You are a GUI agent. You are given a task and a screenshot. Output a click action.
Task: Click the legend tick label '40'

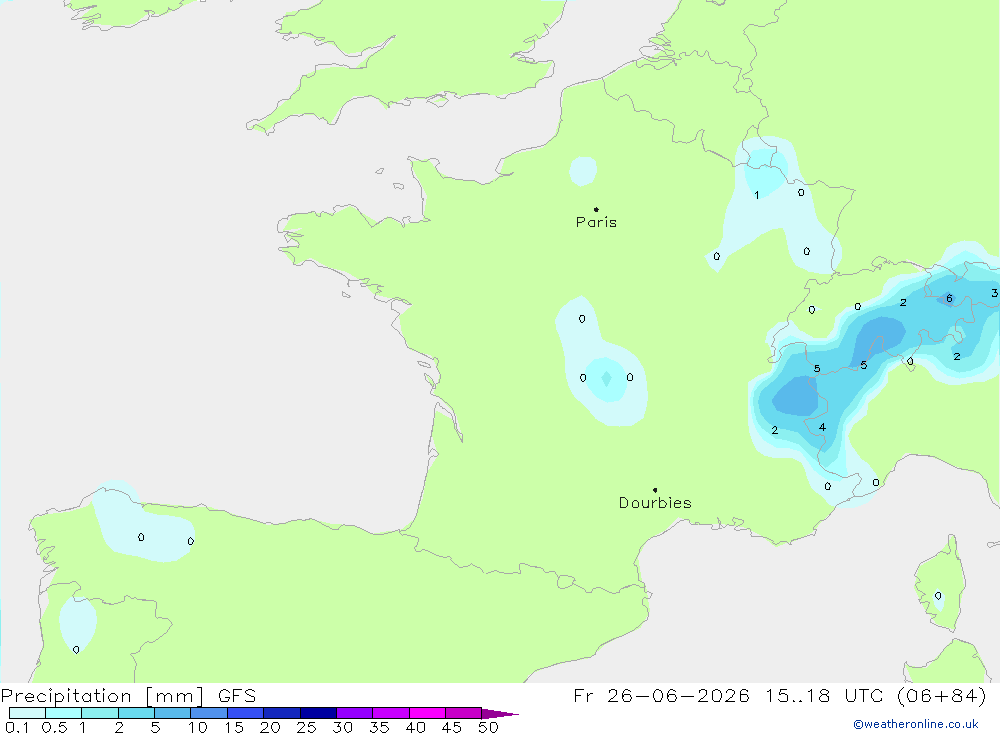pos(416,727)
